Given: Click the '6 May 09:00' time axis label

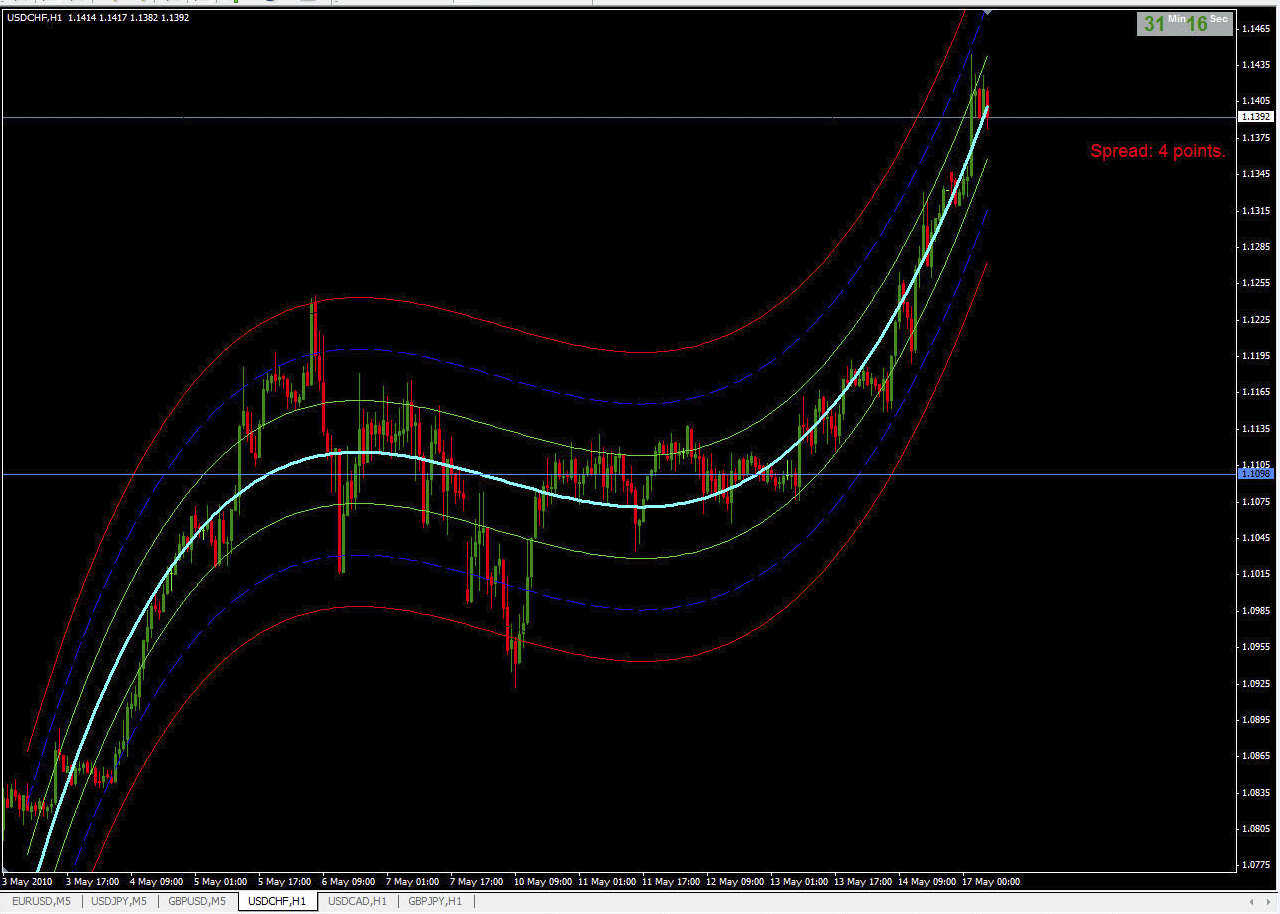Looking at the screenshot, I should (x=348, y=882).
